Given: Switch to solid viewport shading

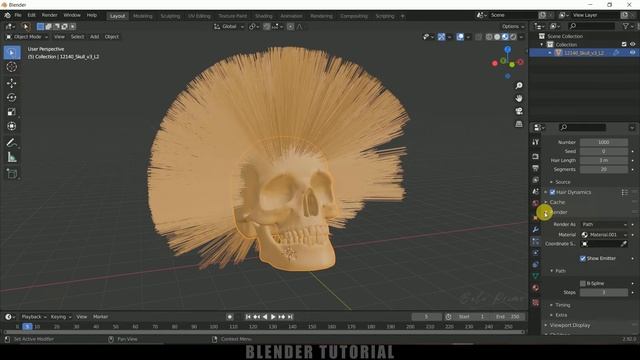Looking at the screenshot, I should (497, 37).
